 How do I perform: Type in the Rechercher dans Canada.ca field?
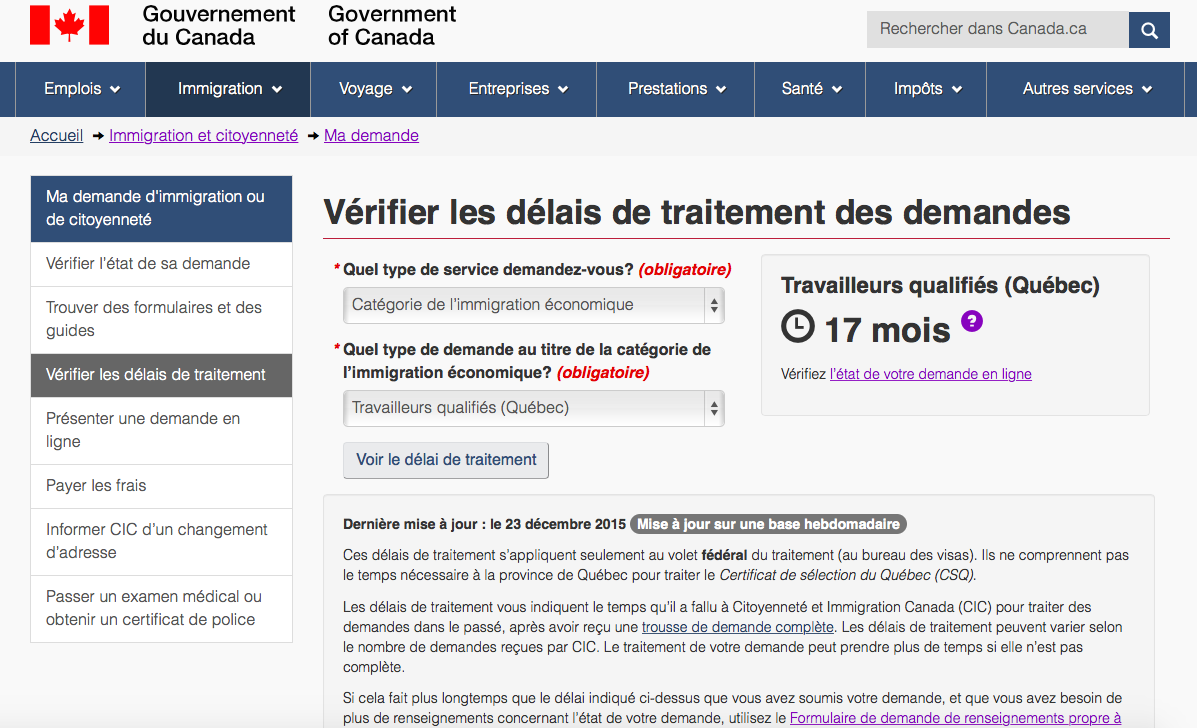(x=996, y=30)
